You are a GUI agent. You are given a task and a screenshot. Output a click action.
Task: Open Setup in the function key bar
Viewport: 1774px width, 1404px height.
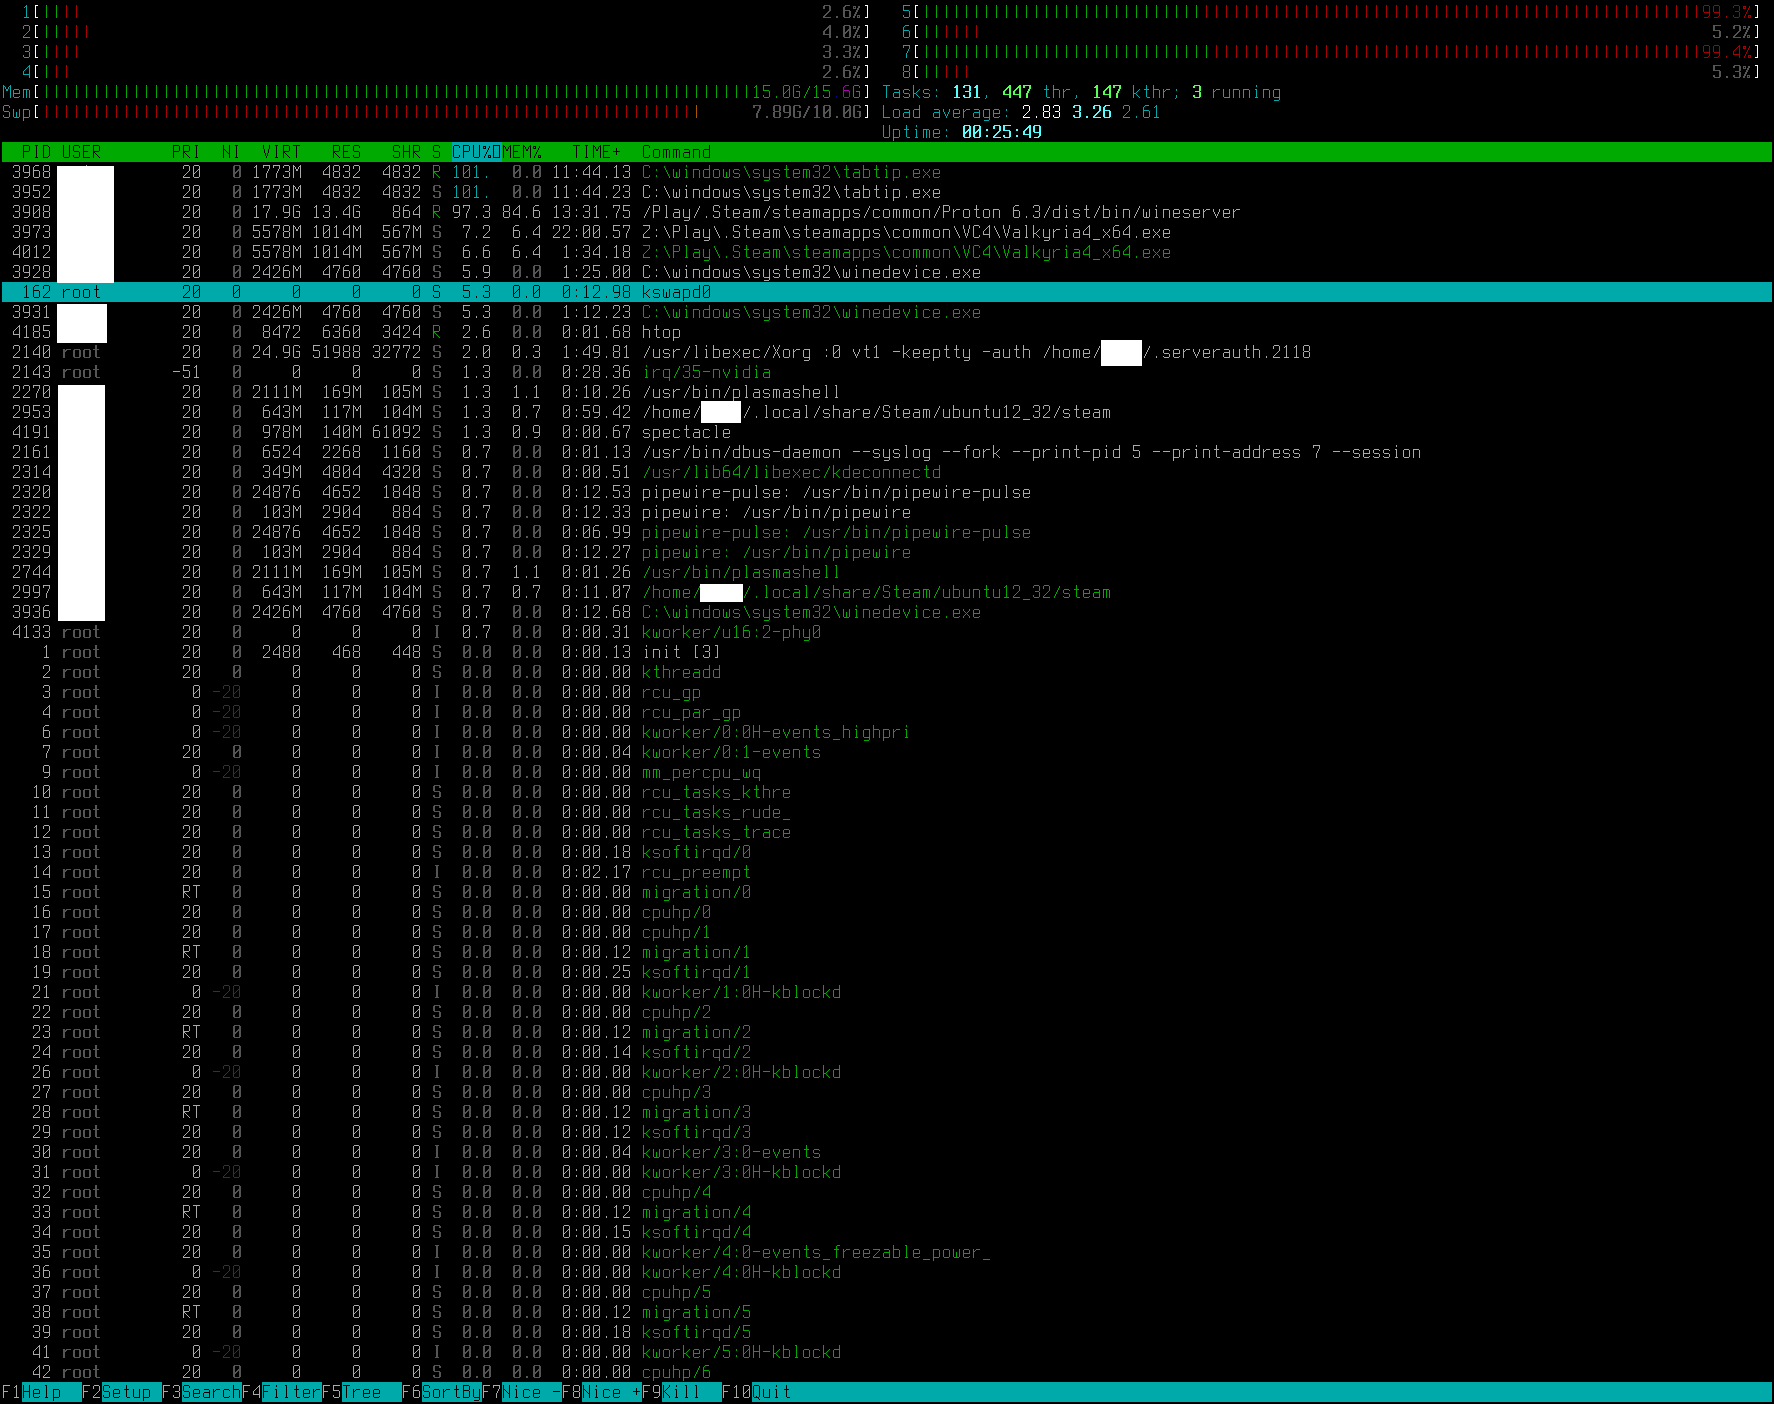(121, 1392)
